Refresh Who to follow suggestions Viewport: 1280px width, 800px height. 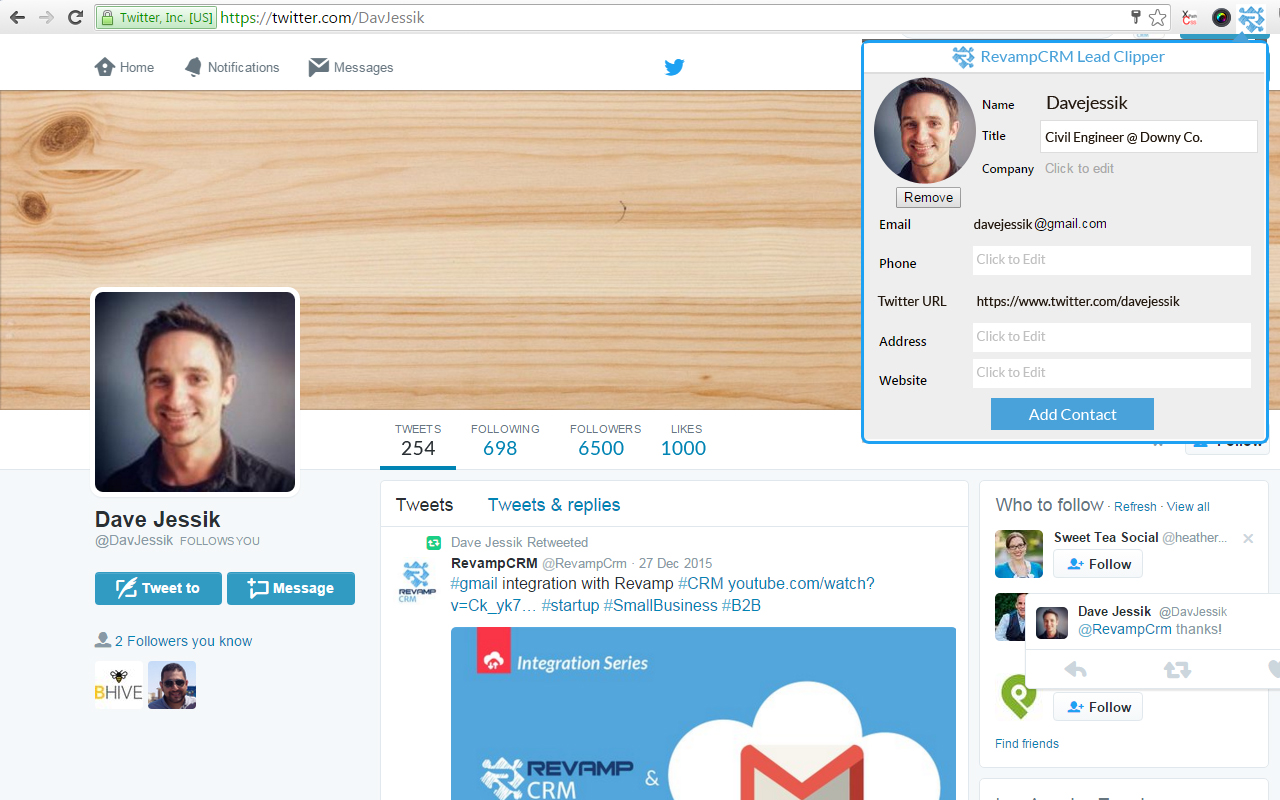(x=1135, y=507)
